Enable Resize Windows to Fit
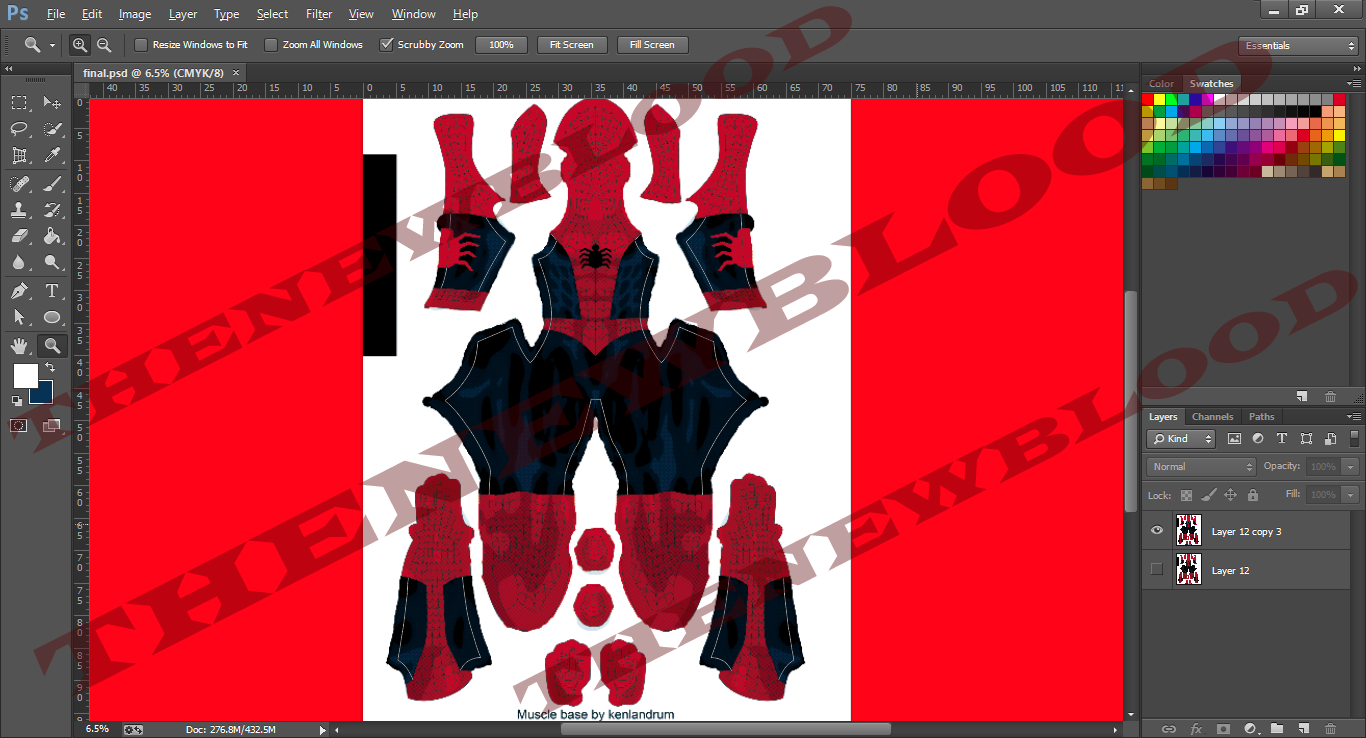The height and width of the screenshot is (738, 1366). click(x=141, y=45)
